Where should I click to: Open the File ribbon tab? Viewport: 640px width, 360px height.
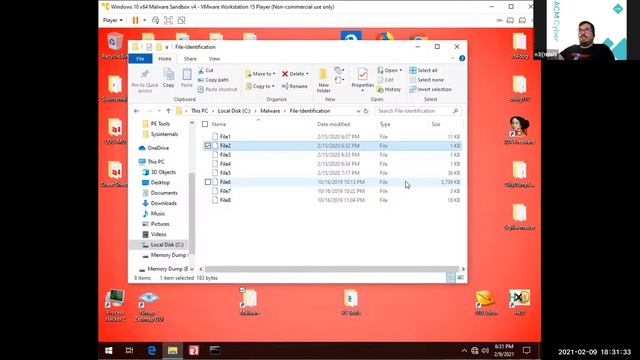pyautogui.click(x=140, y=59)
